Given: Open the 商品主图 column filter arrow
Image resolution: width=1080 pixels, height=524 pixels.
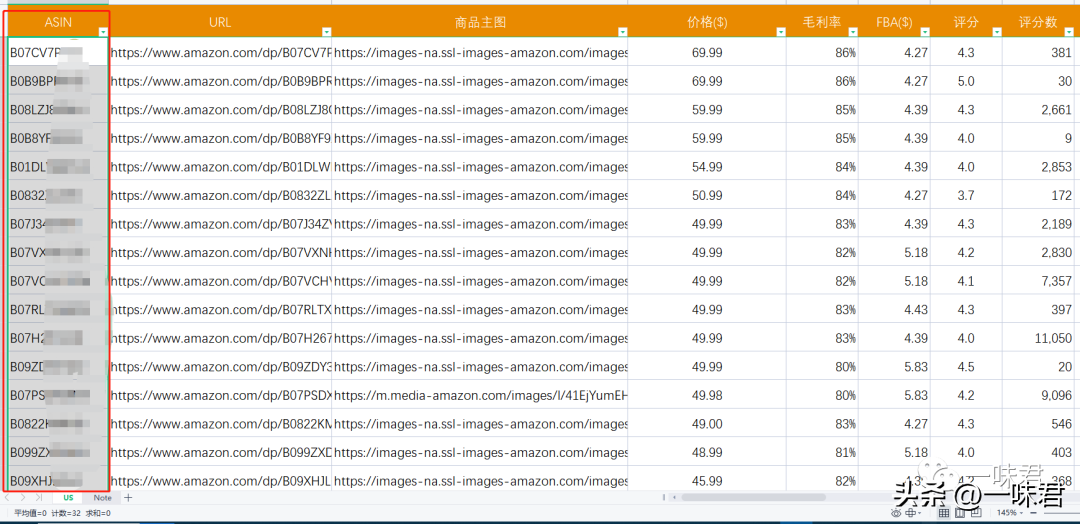Looking at the screenshot, I should coord(623,32).
